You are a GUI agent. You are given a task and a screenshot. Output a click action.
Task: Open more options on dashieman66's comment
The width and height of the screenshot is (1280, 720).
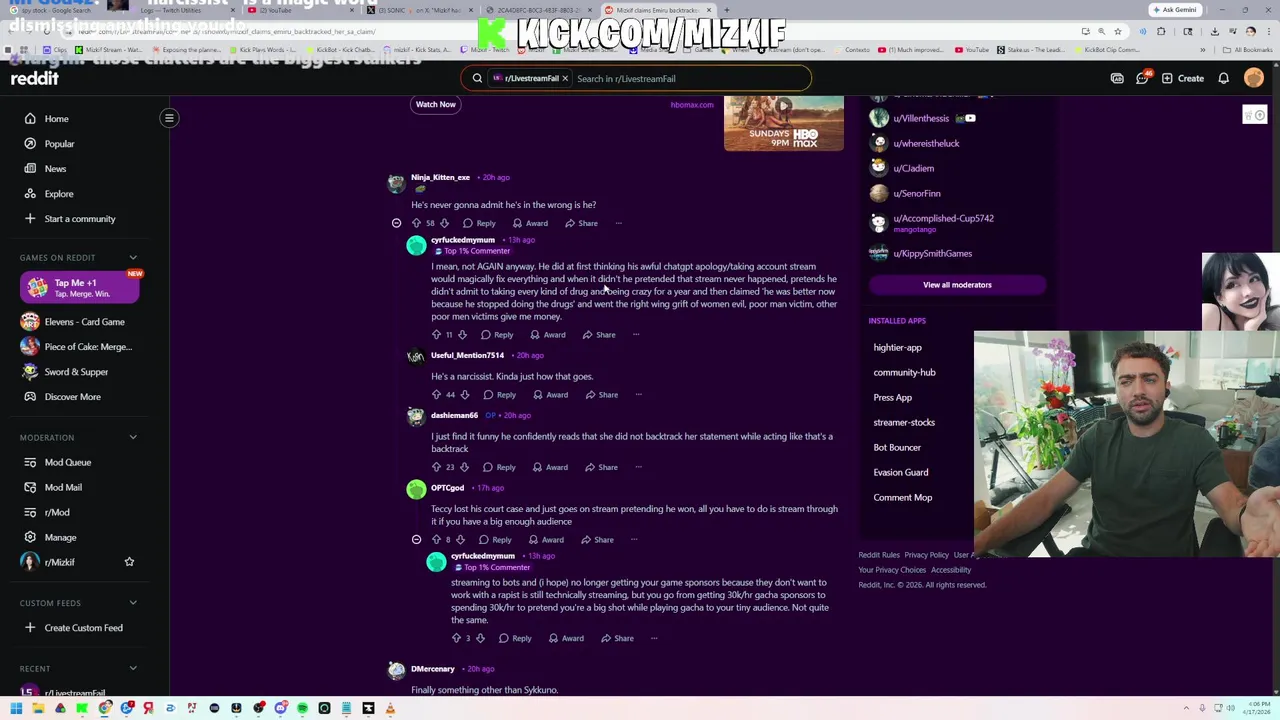point(638,467)
